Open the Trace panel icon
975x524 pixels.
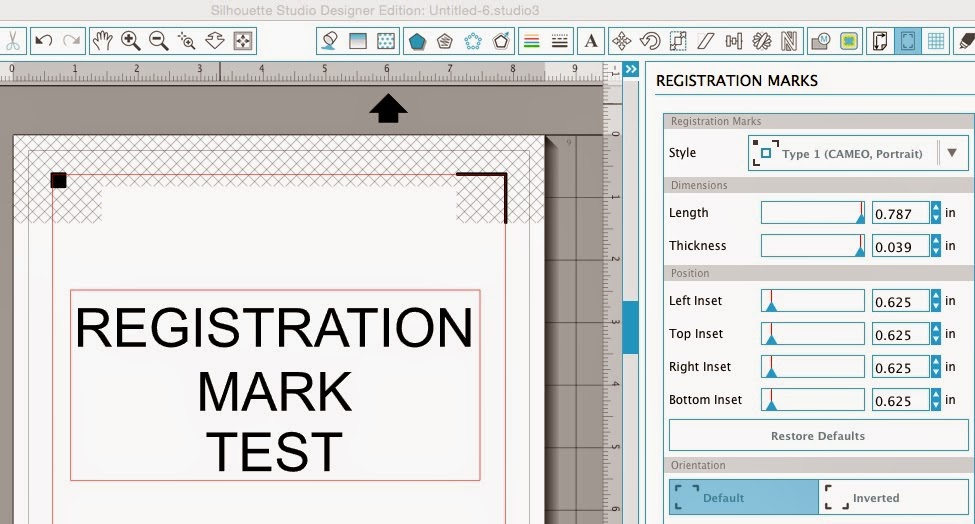click(x=849, y=41)
